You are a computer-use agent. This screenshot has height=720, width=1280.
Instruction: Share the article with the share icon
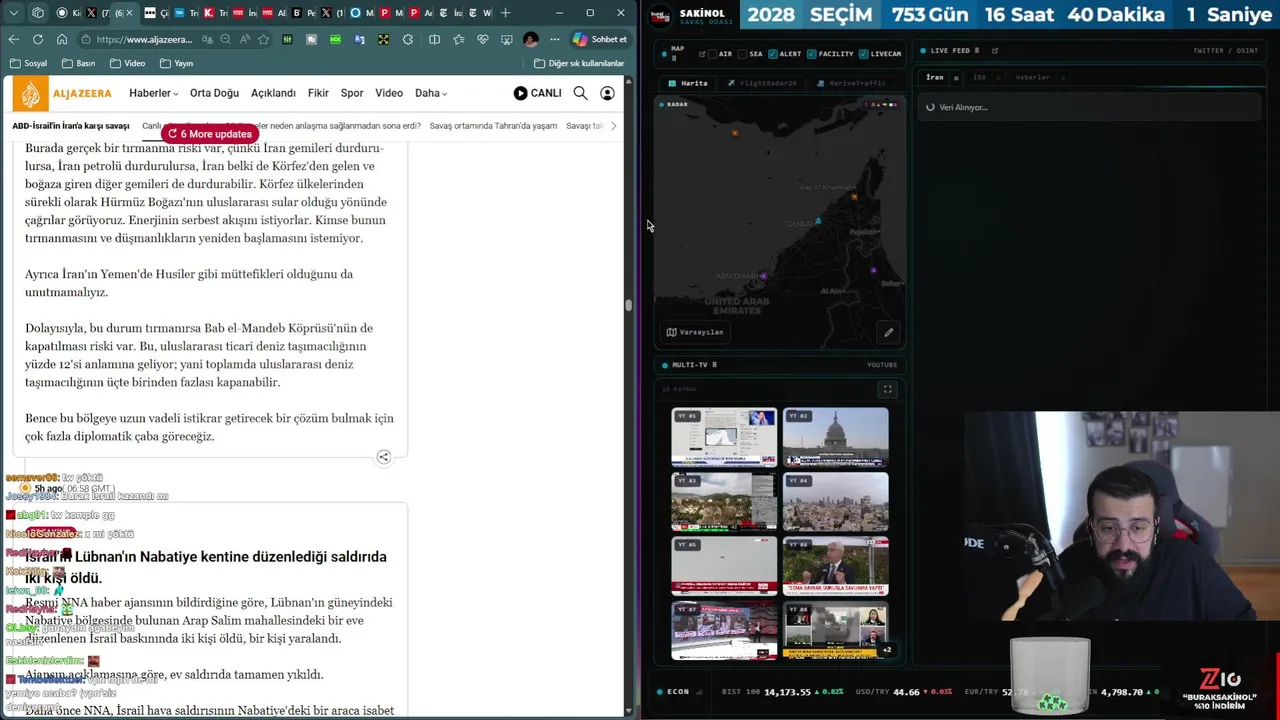pyautogui.click(x=383, y=457)
